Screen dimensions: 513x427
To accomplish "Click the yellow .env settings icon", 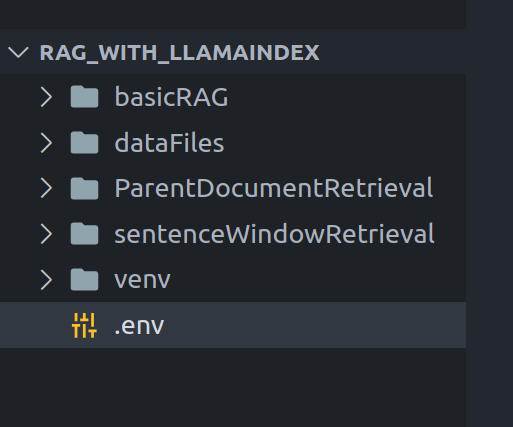I will pyautogui.click(x=84, y=325).
